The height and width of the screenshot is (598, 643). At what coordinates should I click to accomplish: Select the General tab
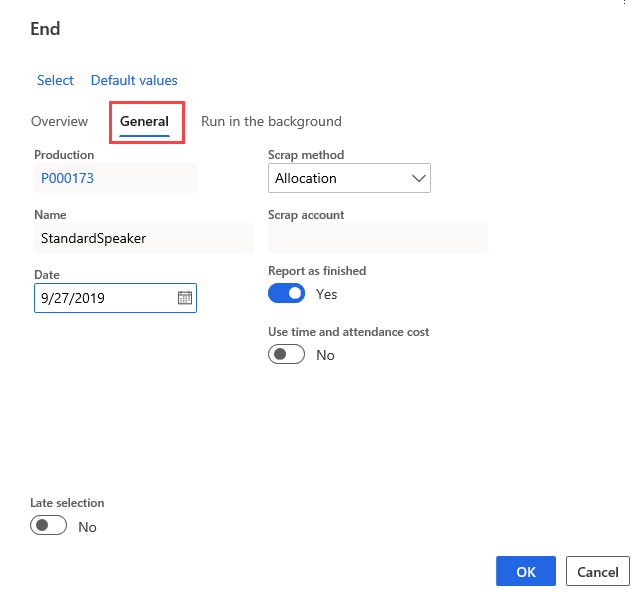144,121
